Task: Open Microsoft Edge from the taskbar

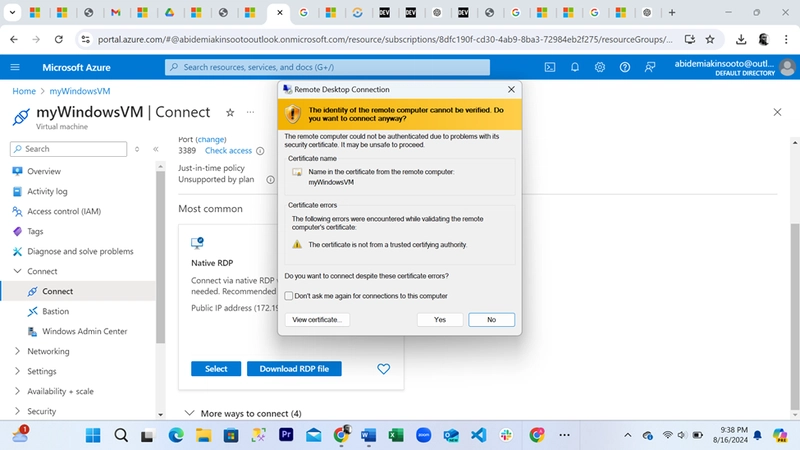Action: (x=176, y=435)
